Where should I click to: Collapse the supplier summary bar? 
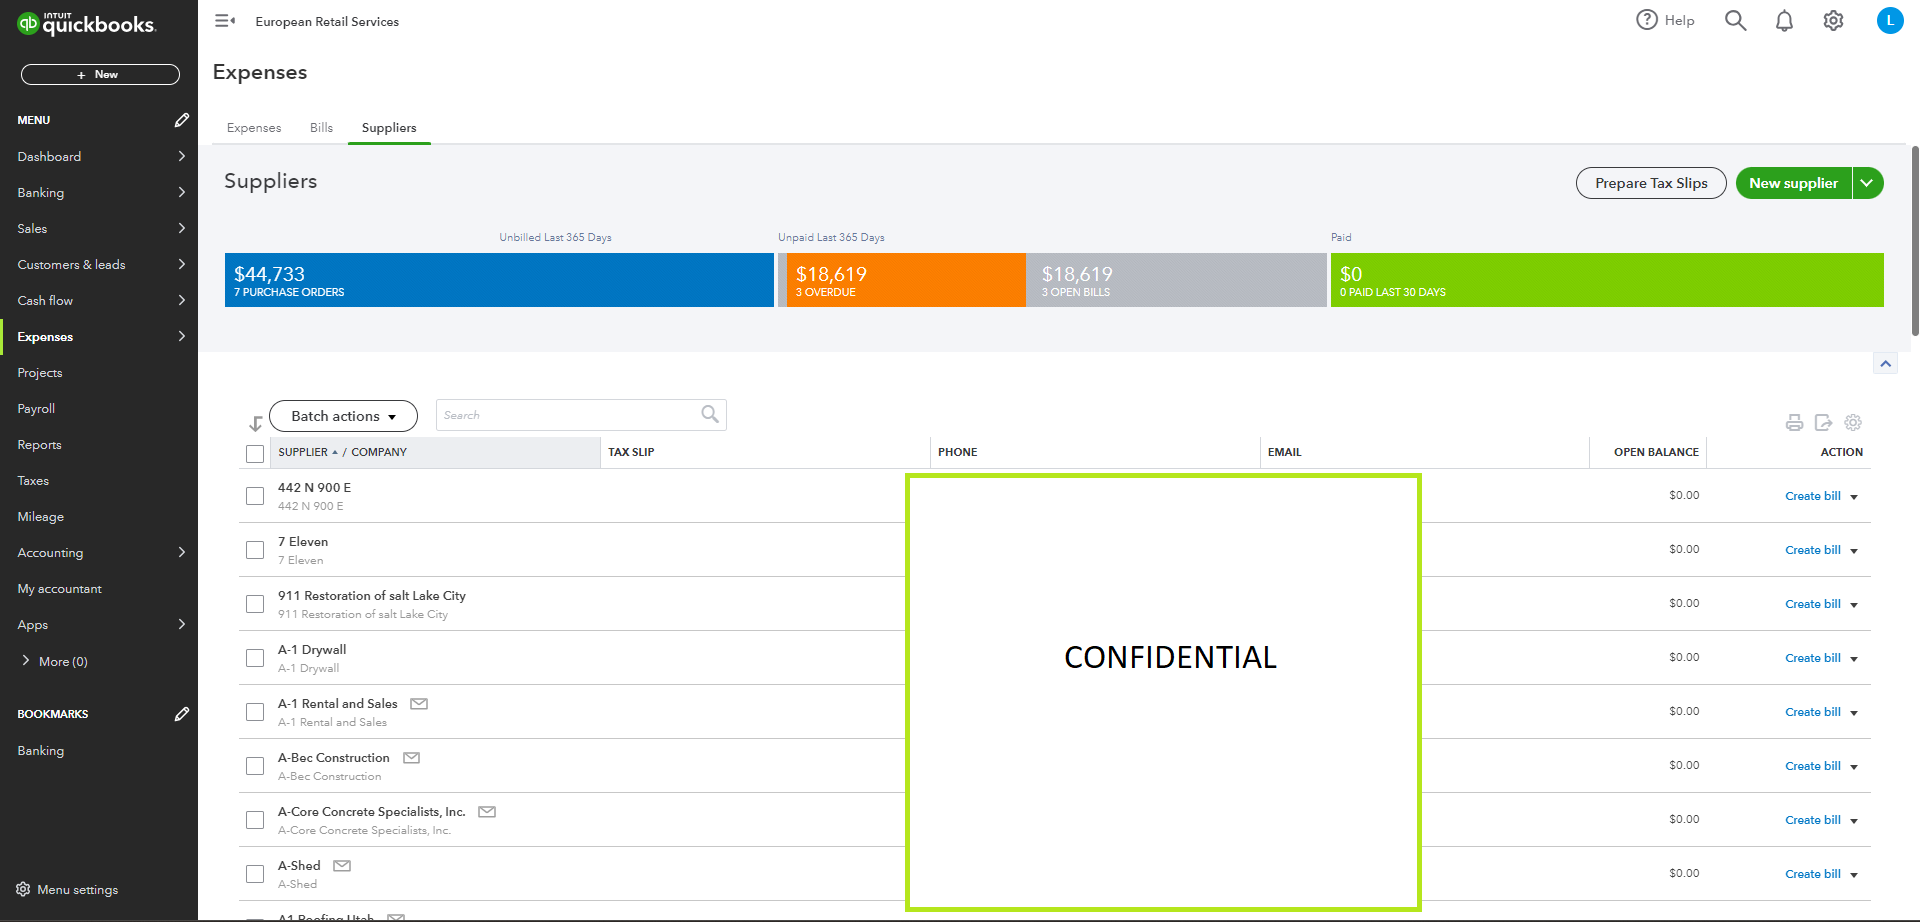1885,364
